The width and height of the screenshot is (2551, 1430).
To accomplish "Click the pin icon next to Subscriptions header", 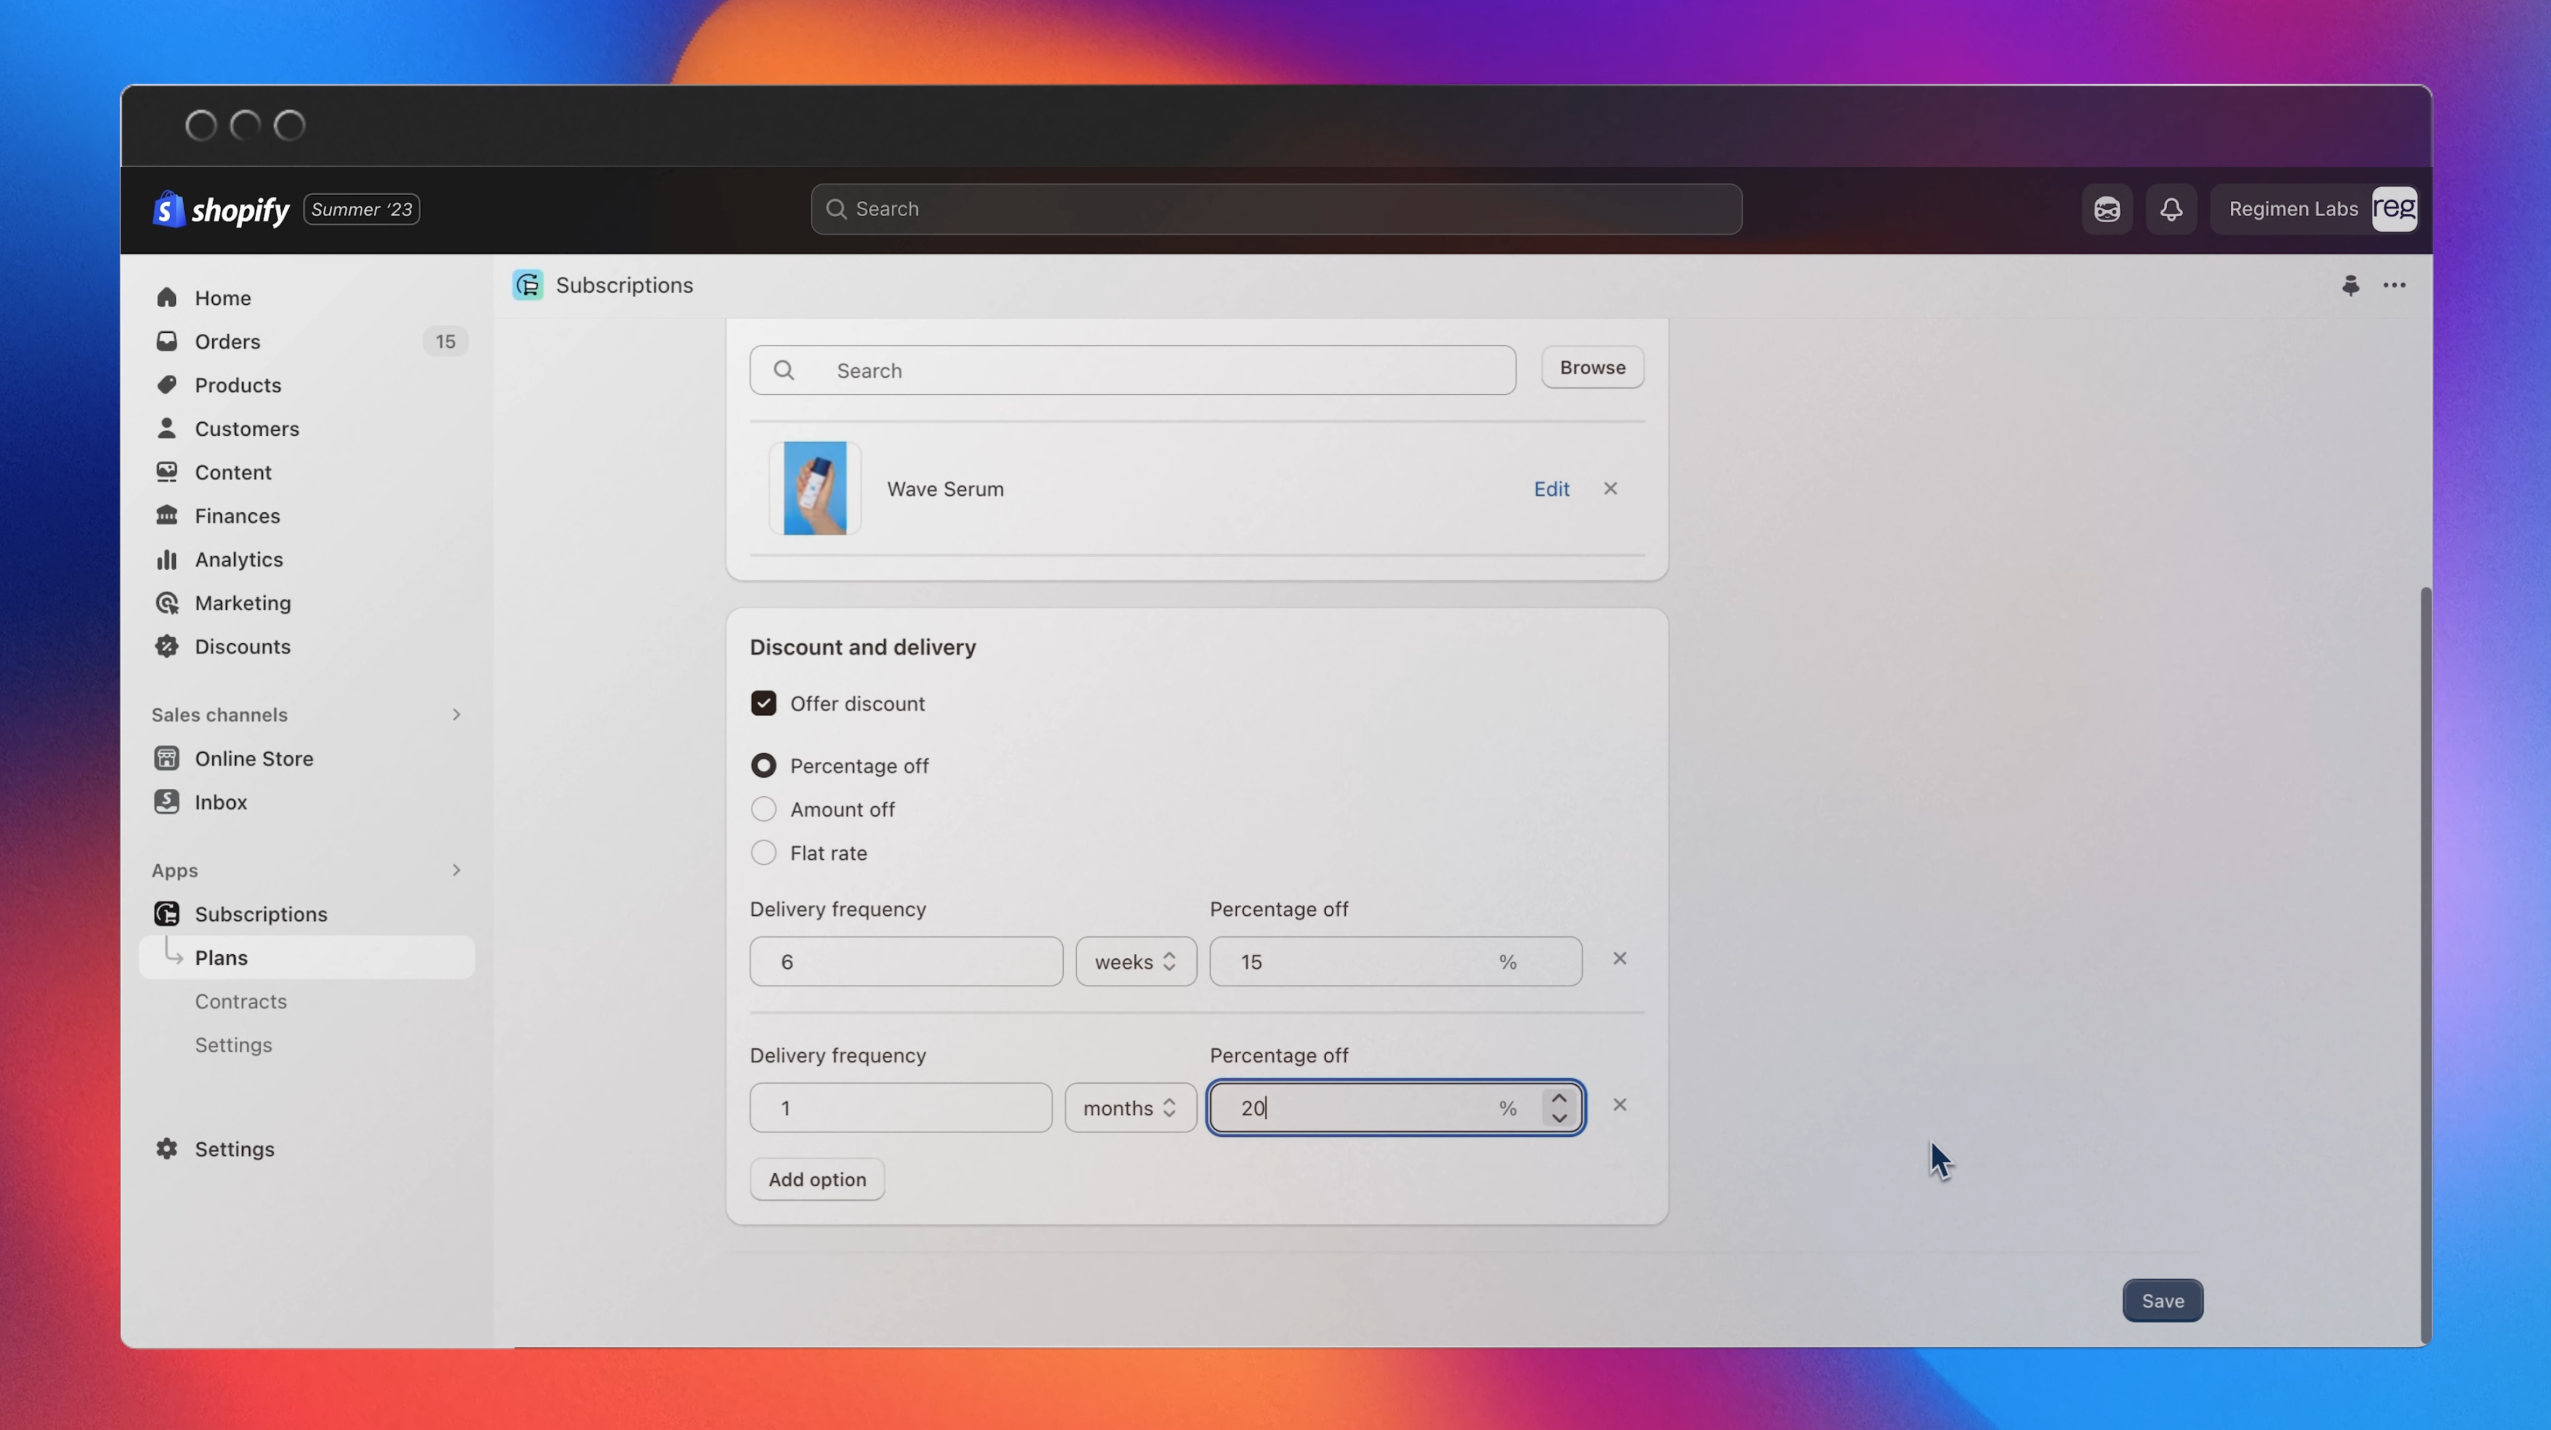I will point(2350,286).
